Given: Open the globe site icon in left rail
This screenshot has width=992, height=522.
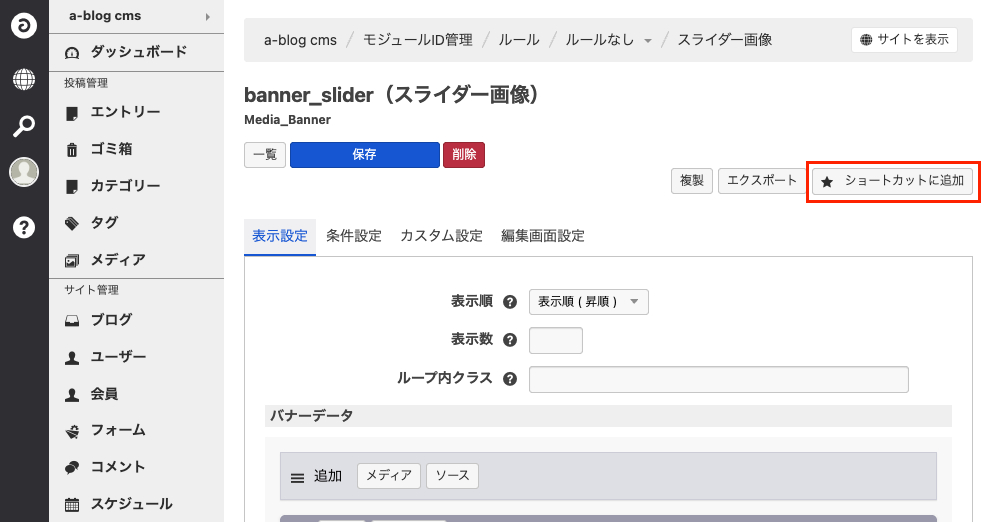Looking at the screenshot, I should pos(24,79).
